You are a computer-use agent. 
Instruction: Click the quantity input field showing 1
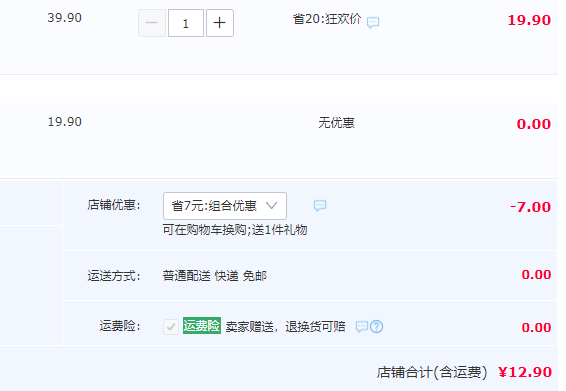186,23
